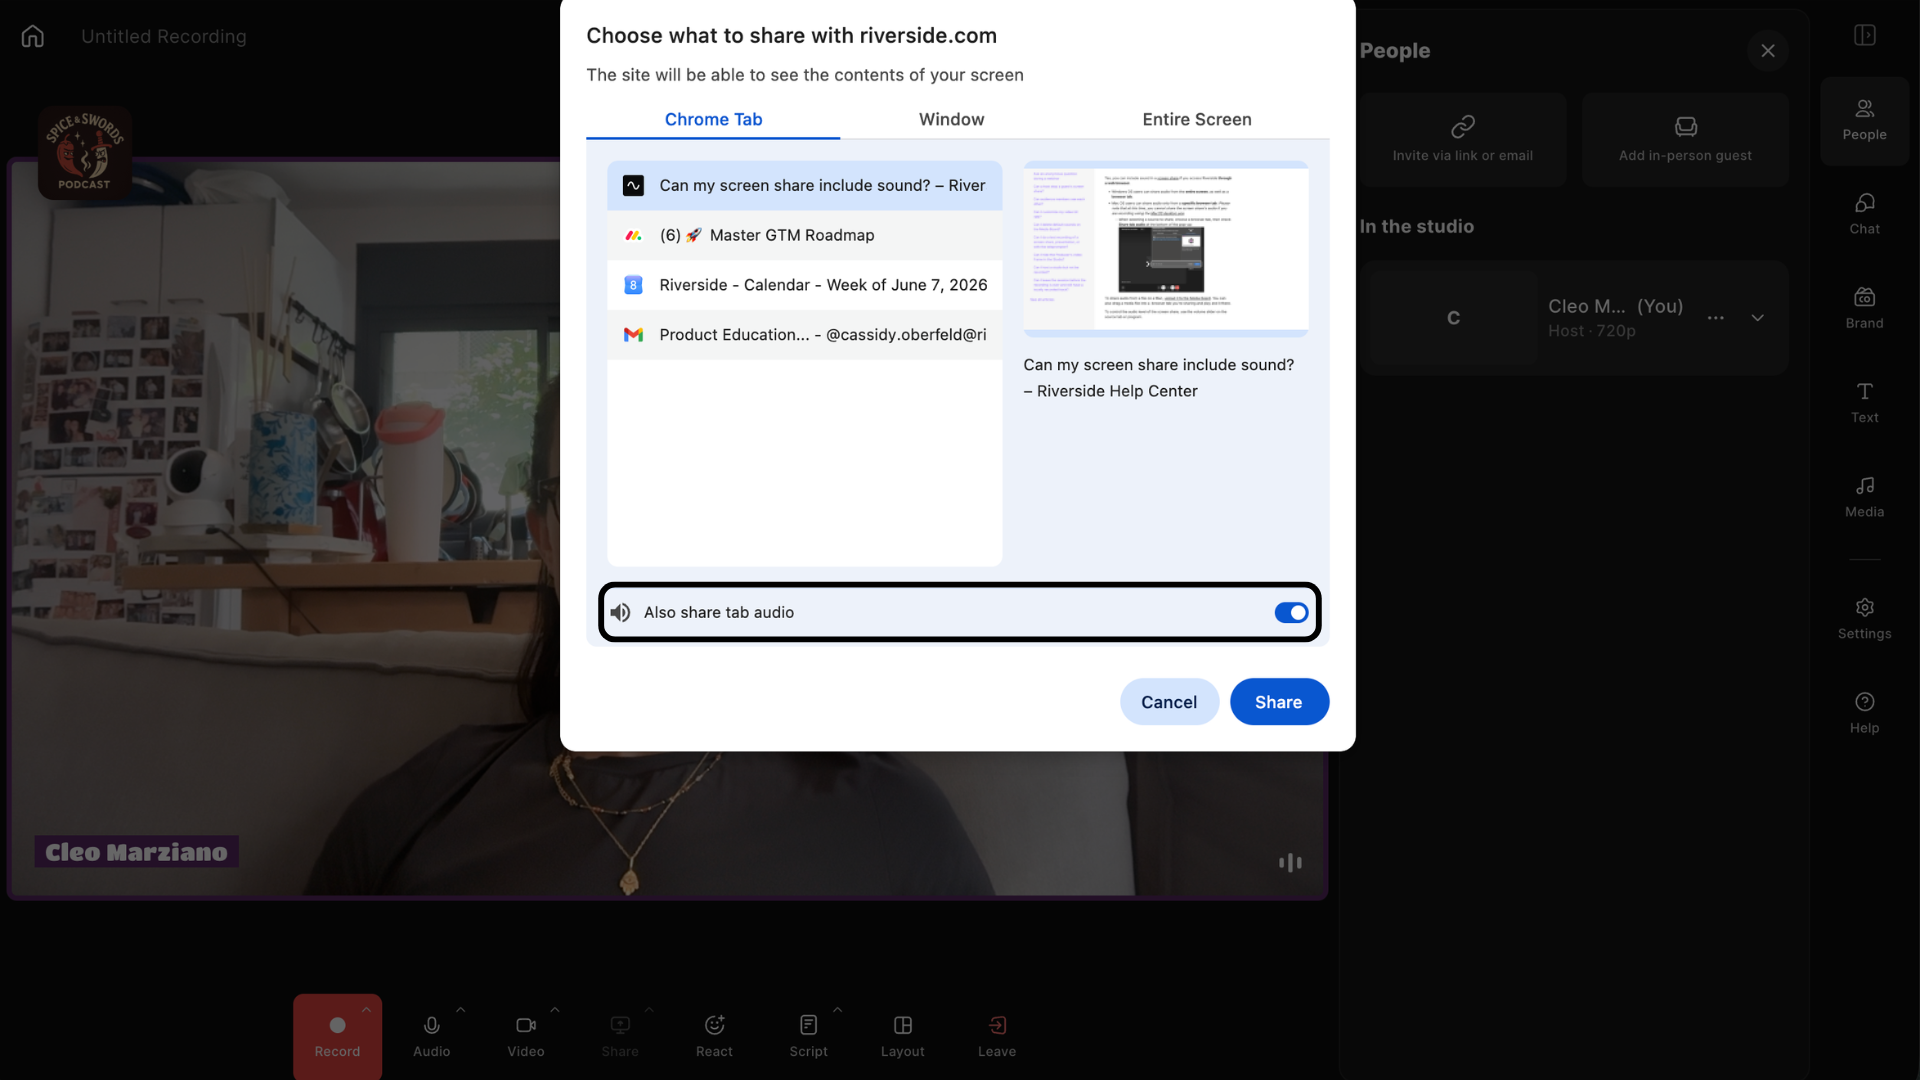
Task: Open the React emoji menu
Action: (714, 1036)
